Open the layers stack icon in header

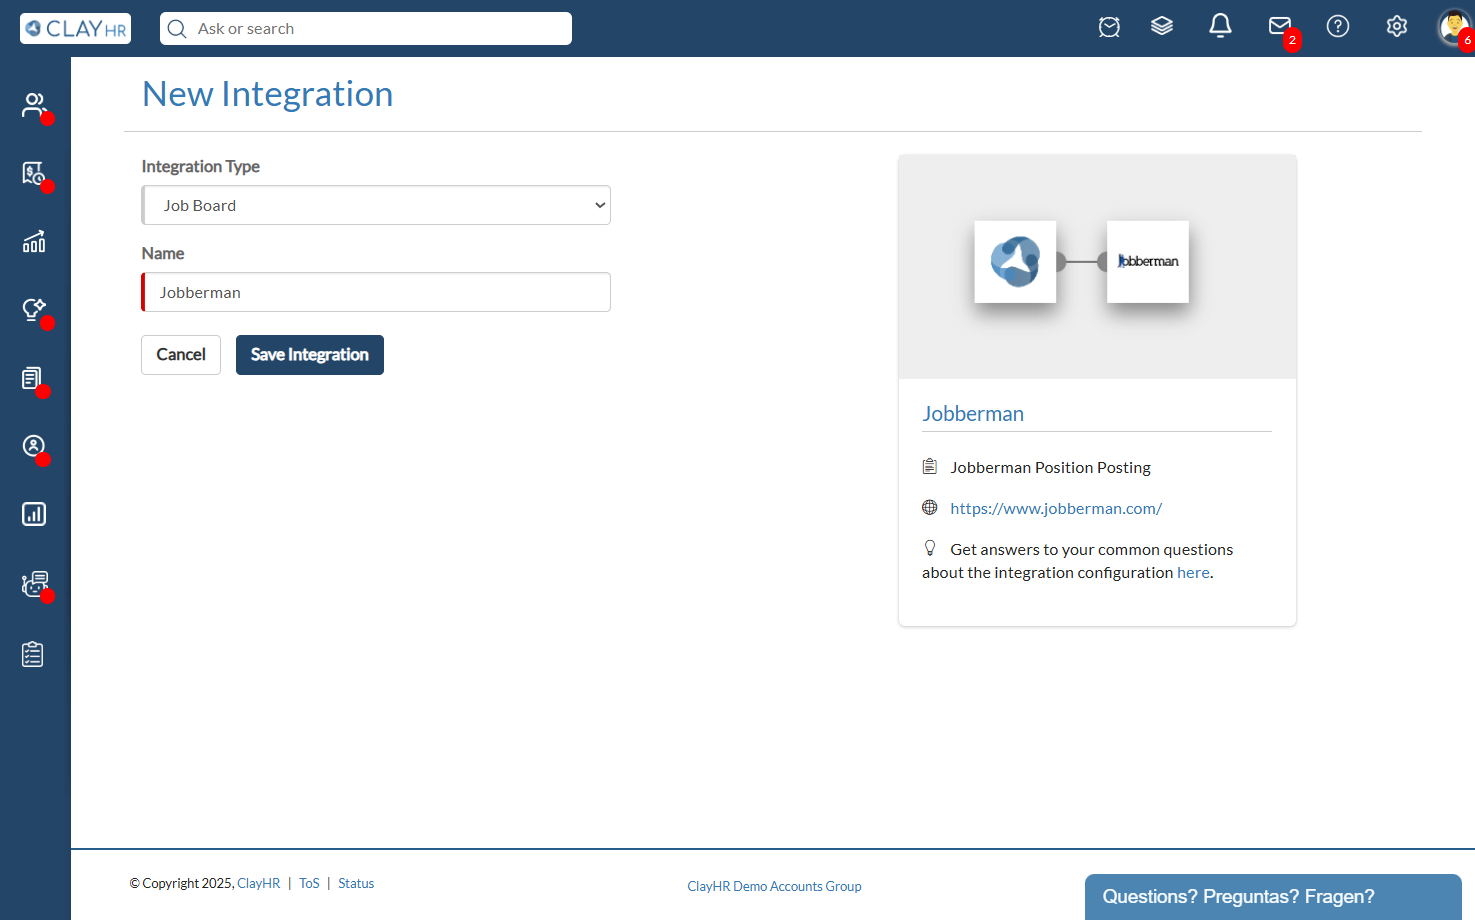(1162, 27)
